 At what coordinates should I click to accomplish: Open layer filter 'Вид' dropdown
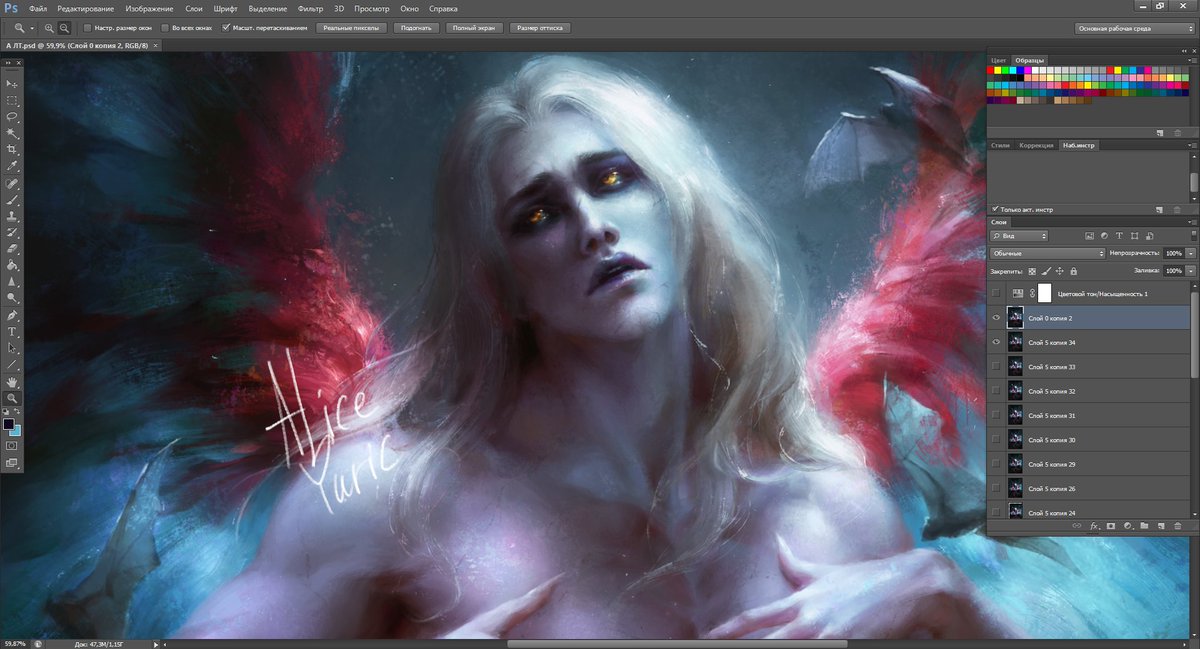coord(1019,236)
